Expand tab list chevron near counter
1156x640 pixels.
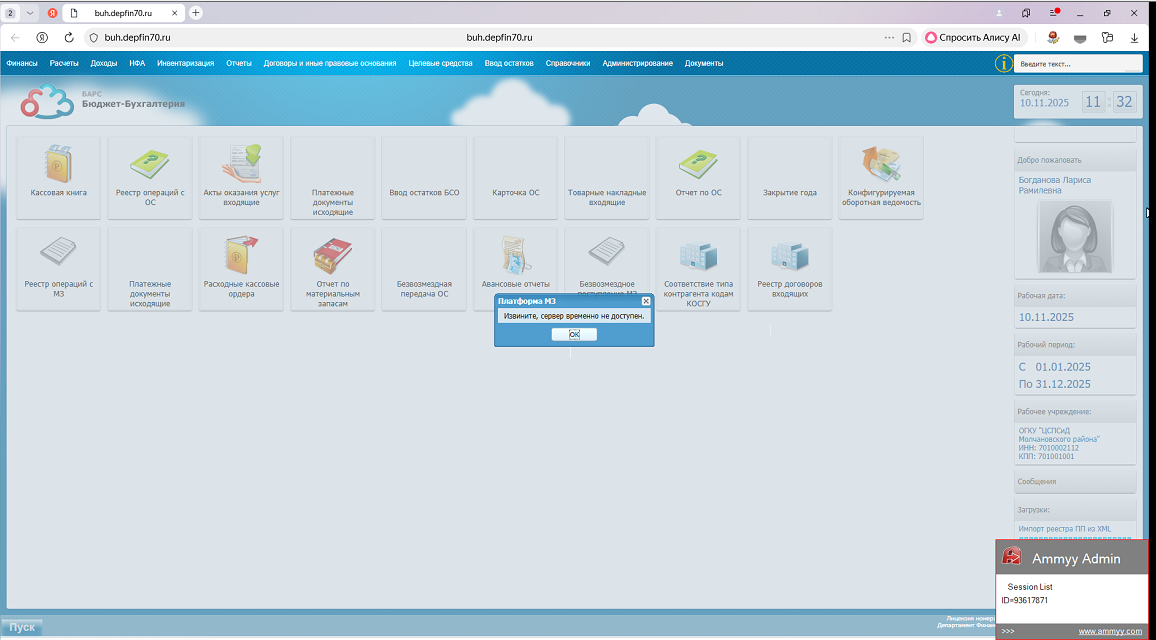pos(30,13)
